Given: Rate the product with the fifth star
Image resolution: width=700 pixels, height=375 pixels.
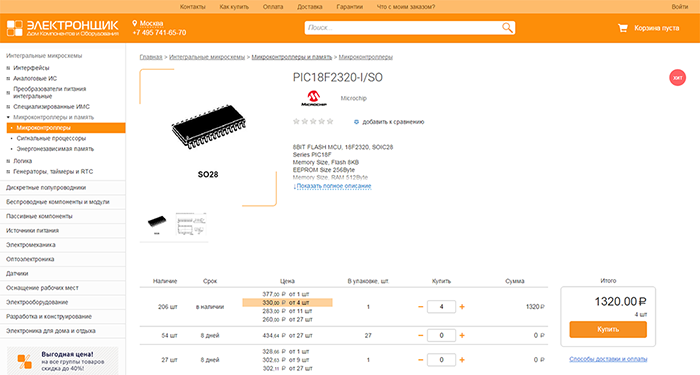Looking at the screenshot, I should click(330, 121).
